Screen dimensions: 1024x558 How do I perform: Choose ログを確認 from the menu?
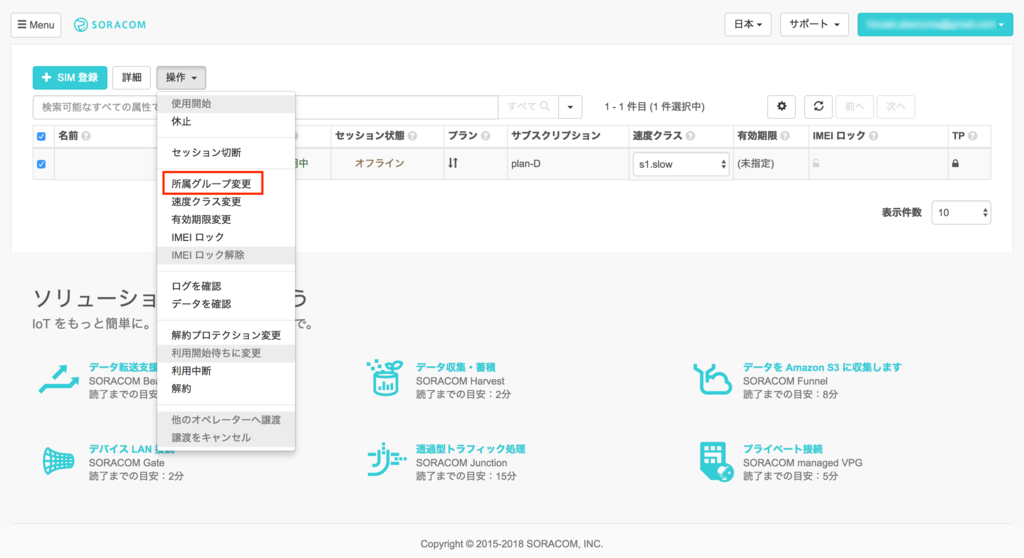tap(225, 286)
